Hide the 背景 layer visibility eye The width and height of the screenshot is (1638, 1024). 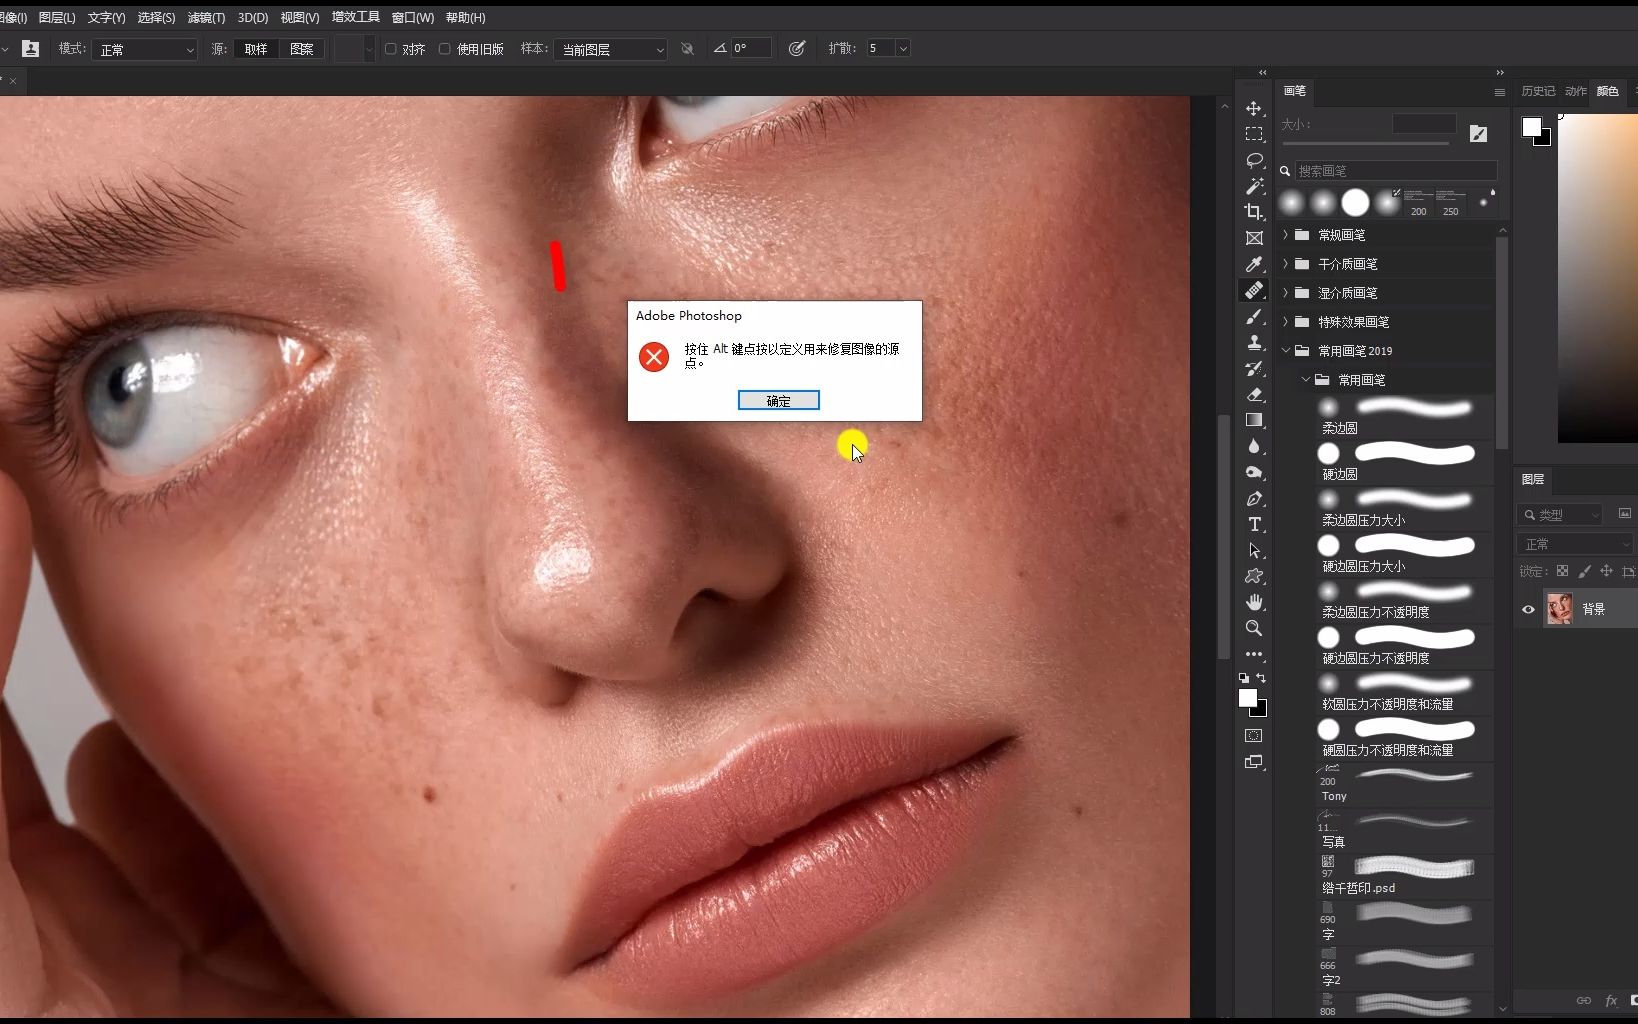click(1528, 609)
